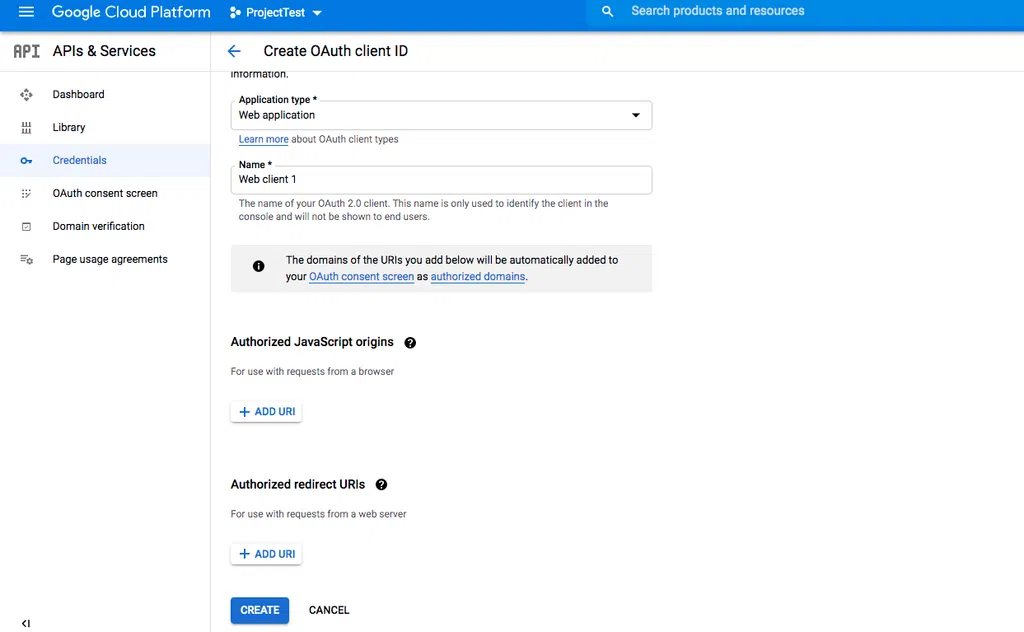1024x632 pixels.
Task: Open the ProjectTest project selector
Action: click(276, 12)
